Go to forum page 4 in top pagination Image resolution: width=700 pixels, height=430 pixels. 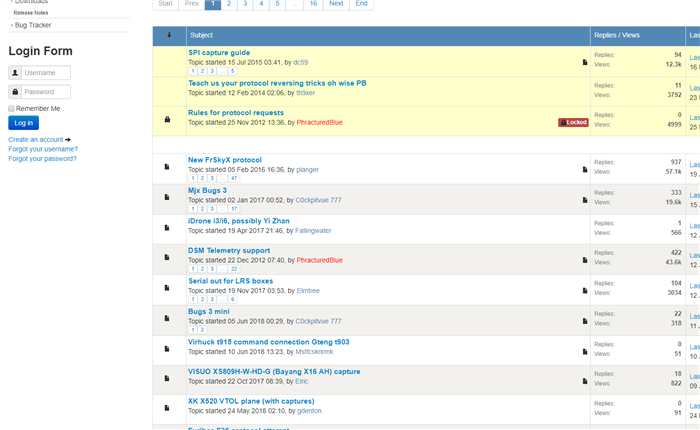pos(261,4)
